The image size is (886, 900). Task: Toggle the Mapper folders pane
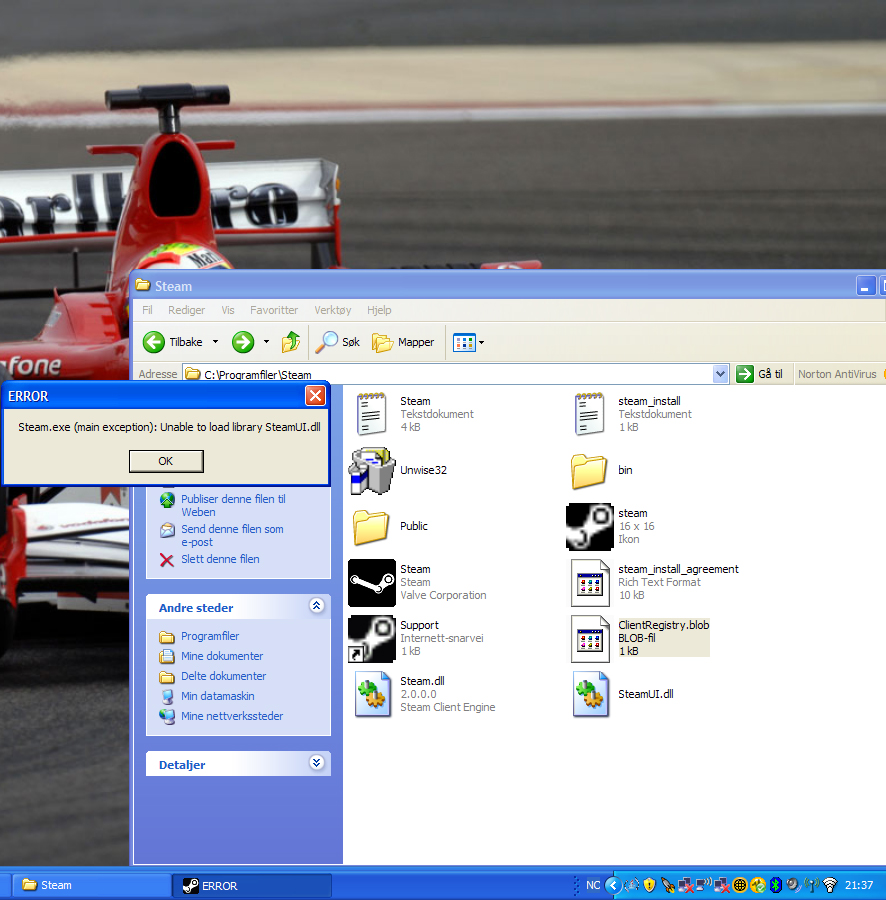(x=403, y=342)
